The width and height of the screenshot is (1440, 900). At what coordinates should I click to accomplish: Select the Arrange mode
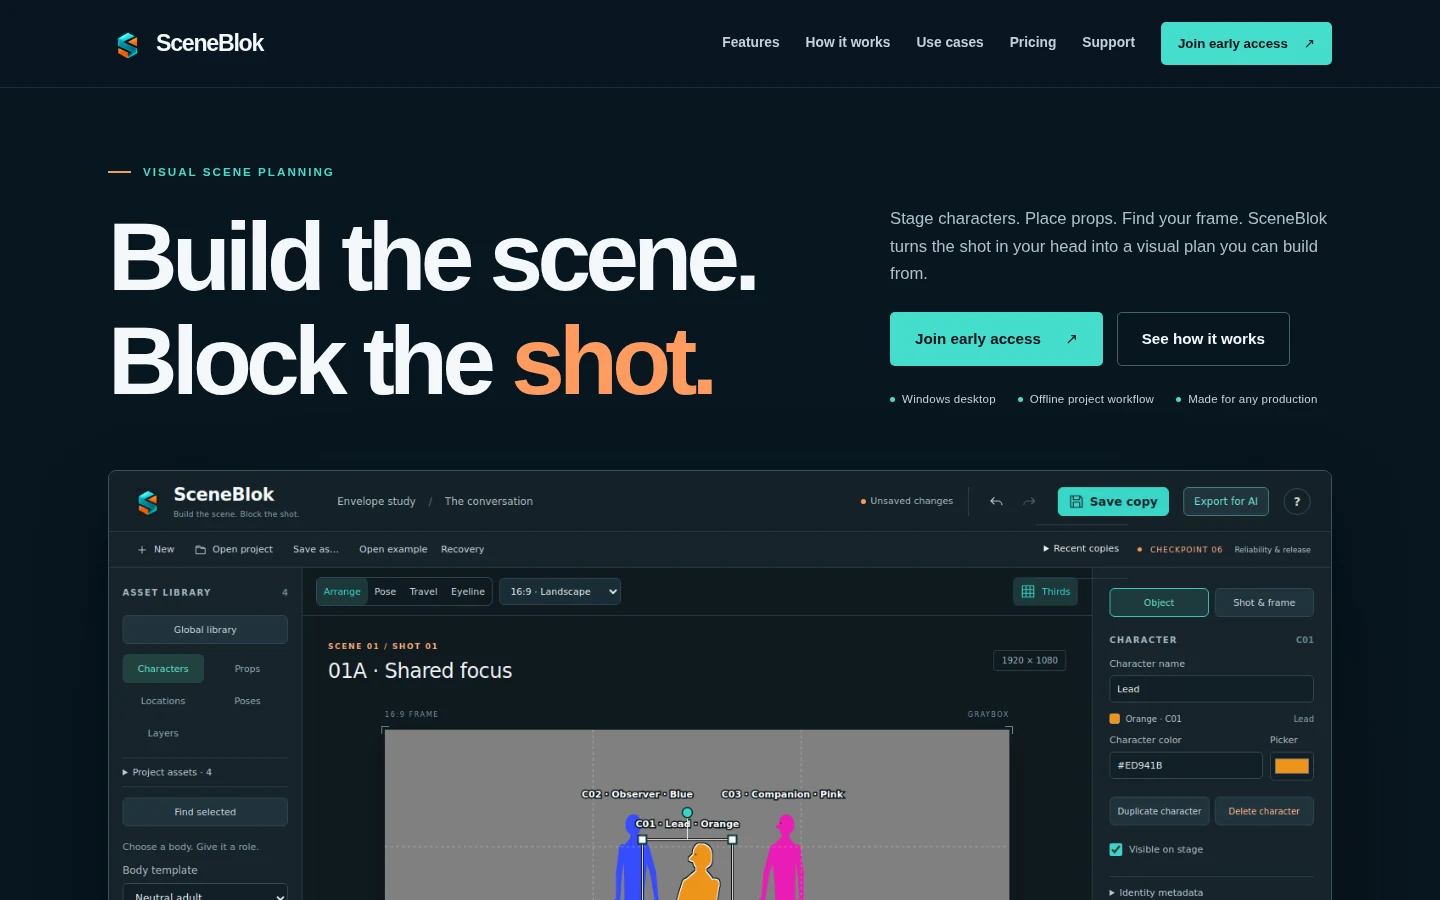pos(342,592)
